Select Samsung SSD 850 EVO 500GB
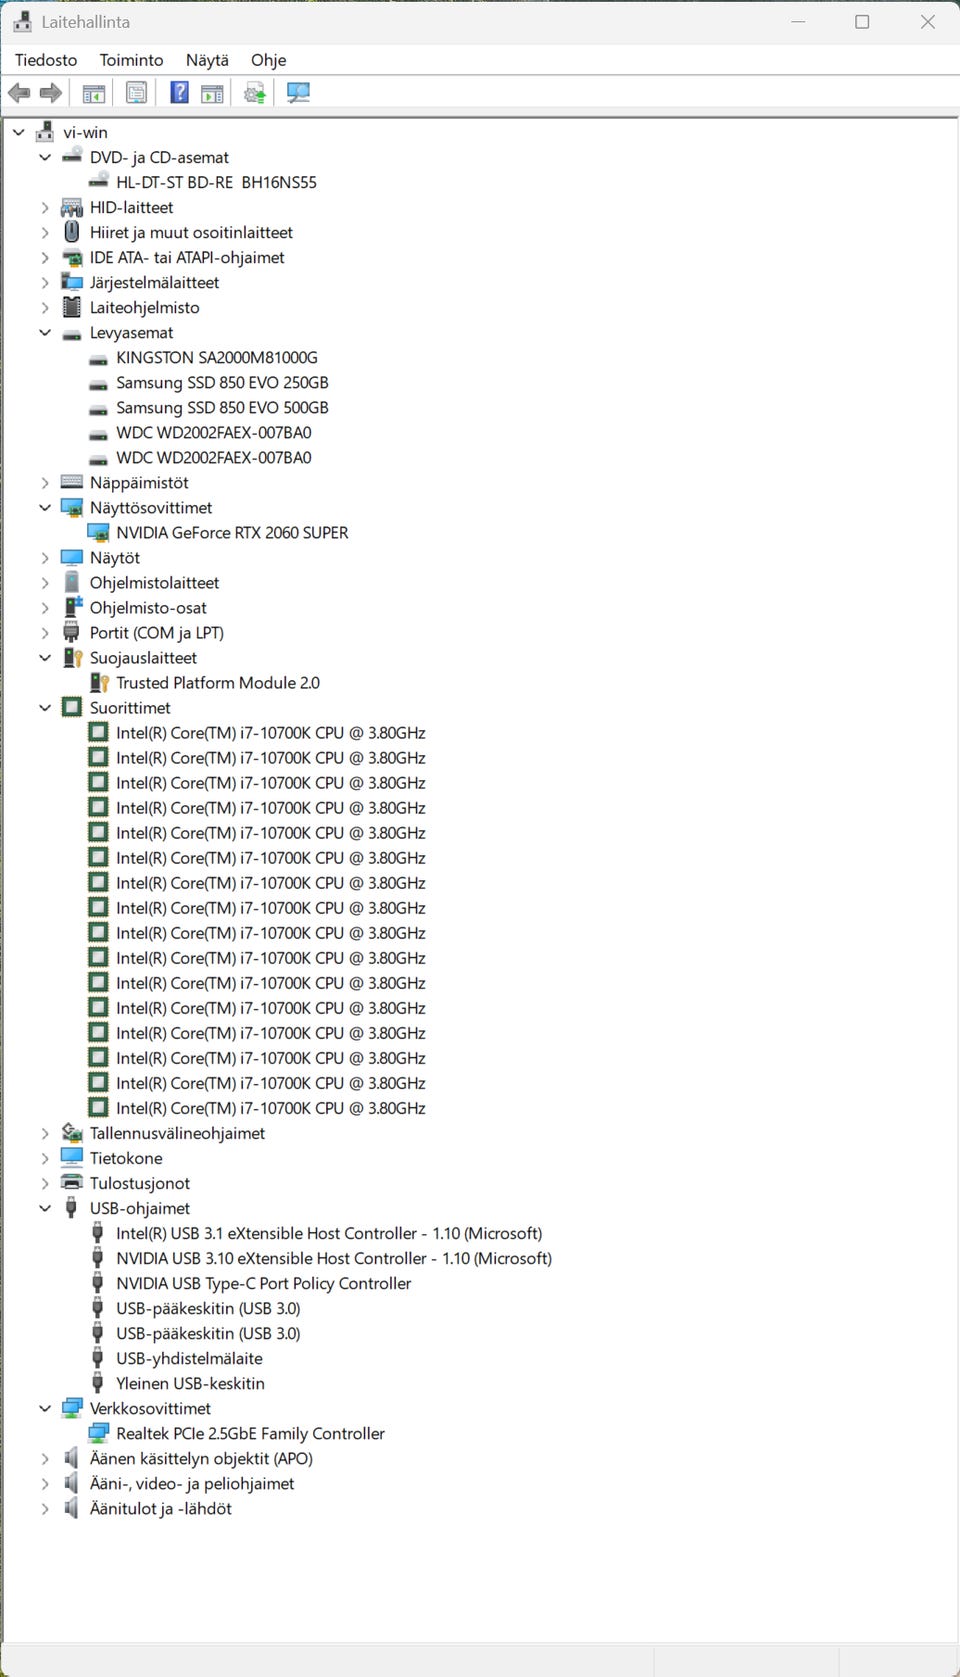Screen dimensions: 960x1677 click(222, 407)
